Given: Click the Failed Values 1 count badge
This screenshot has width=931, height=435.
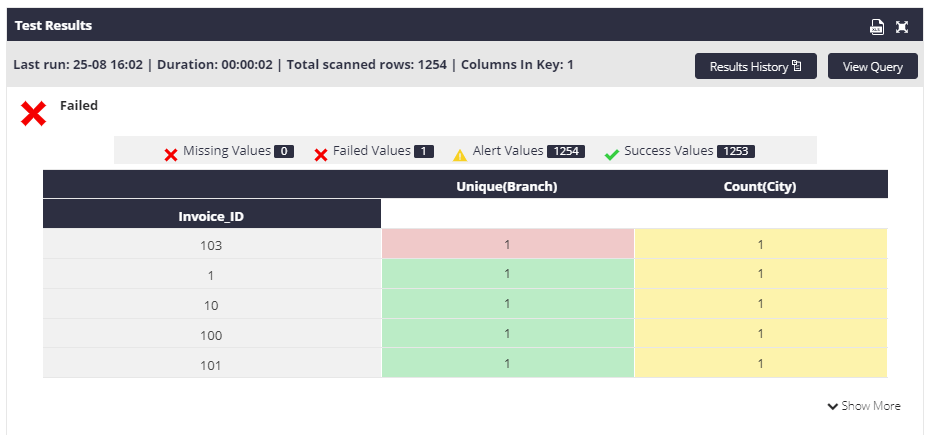Looking at the screenshot, I should pos(424,151).
